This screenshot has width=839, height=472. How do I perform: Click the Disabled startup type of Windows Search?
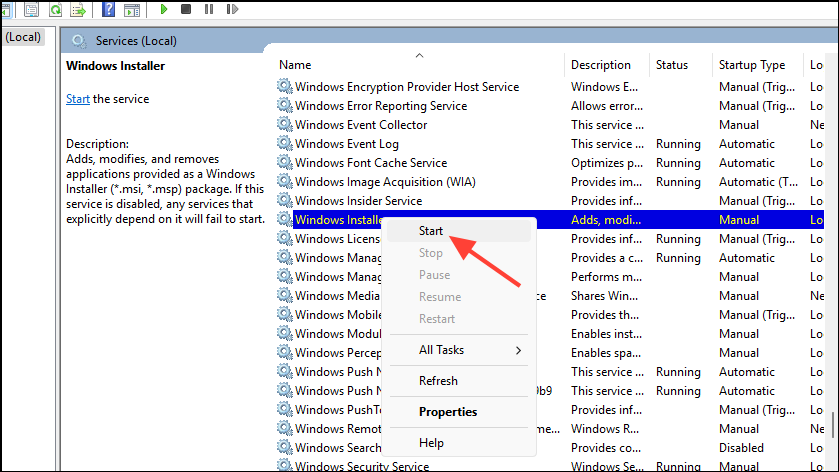click(x=741, y=448)
